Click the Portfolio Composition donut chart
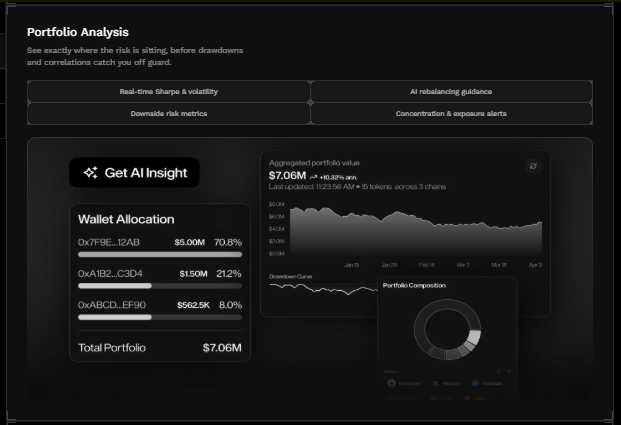 pos(448,330)
